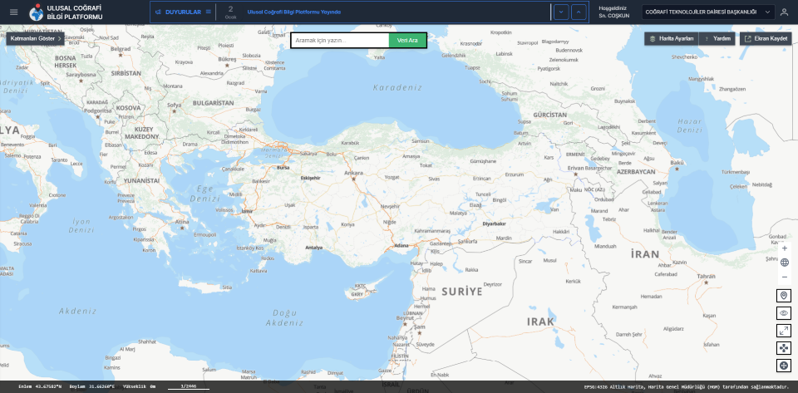Click the green Veri Ara button

tap(407, 40)
